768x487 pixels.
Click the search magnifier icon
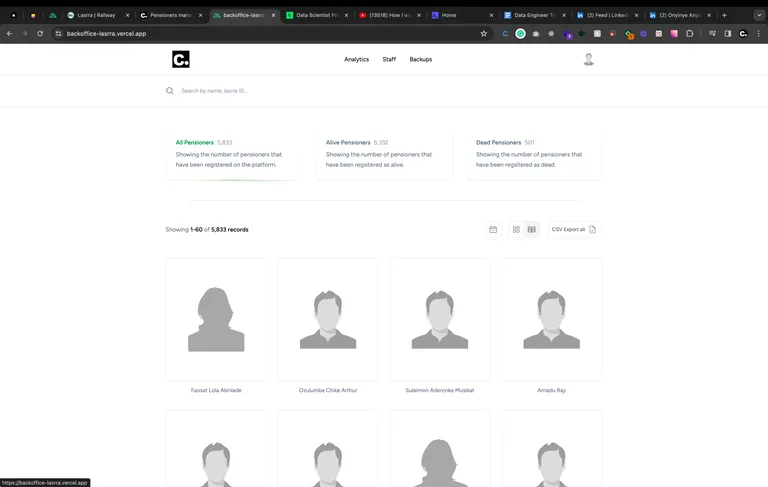[170, 91]
